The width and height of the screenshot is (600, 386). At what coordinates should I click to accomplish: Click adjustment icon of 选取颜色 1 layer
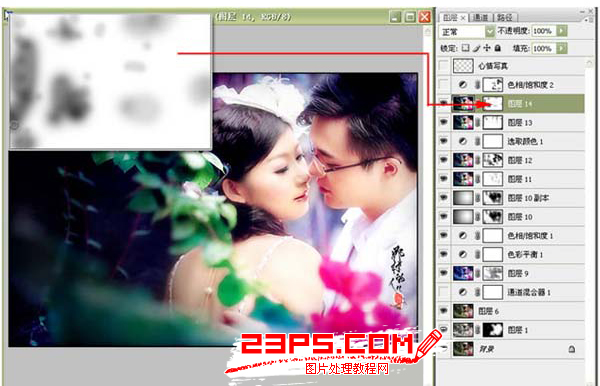pos(463,141)
